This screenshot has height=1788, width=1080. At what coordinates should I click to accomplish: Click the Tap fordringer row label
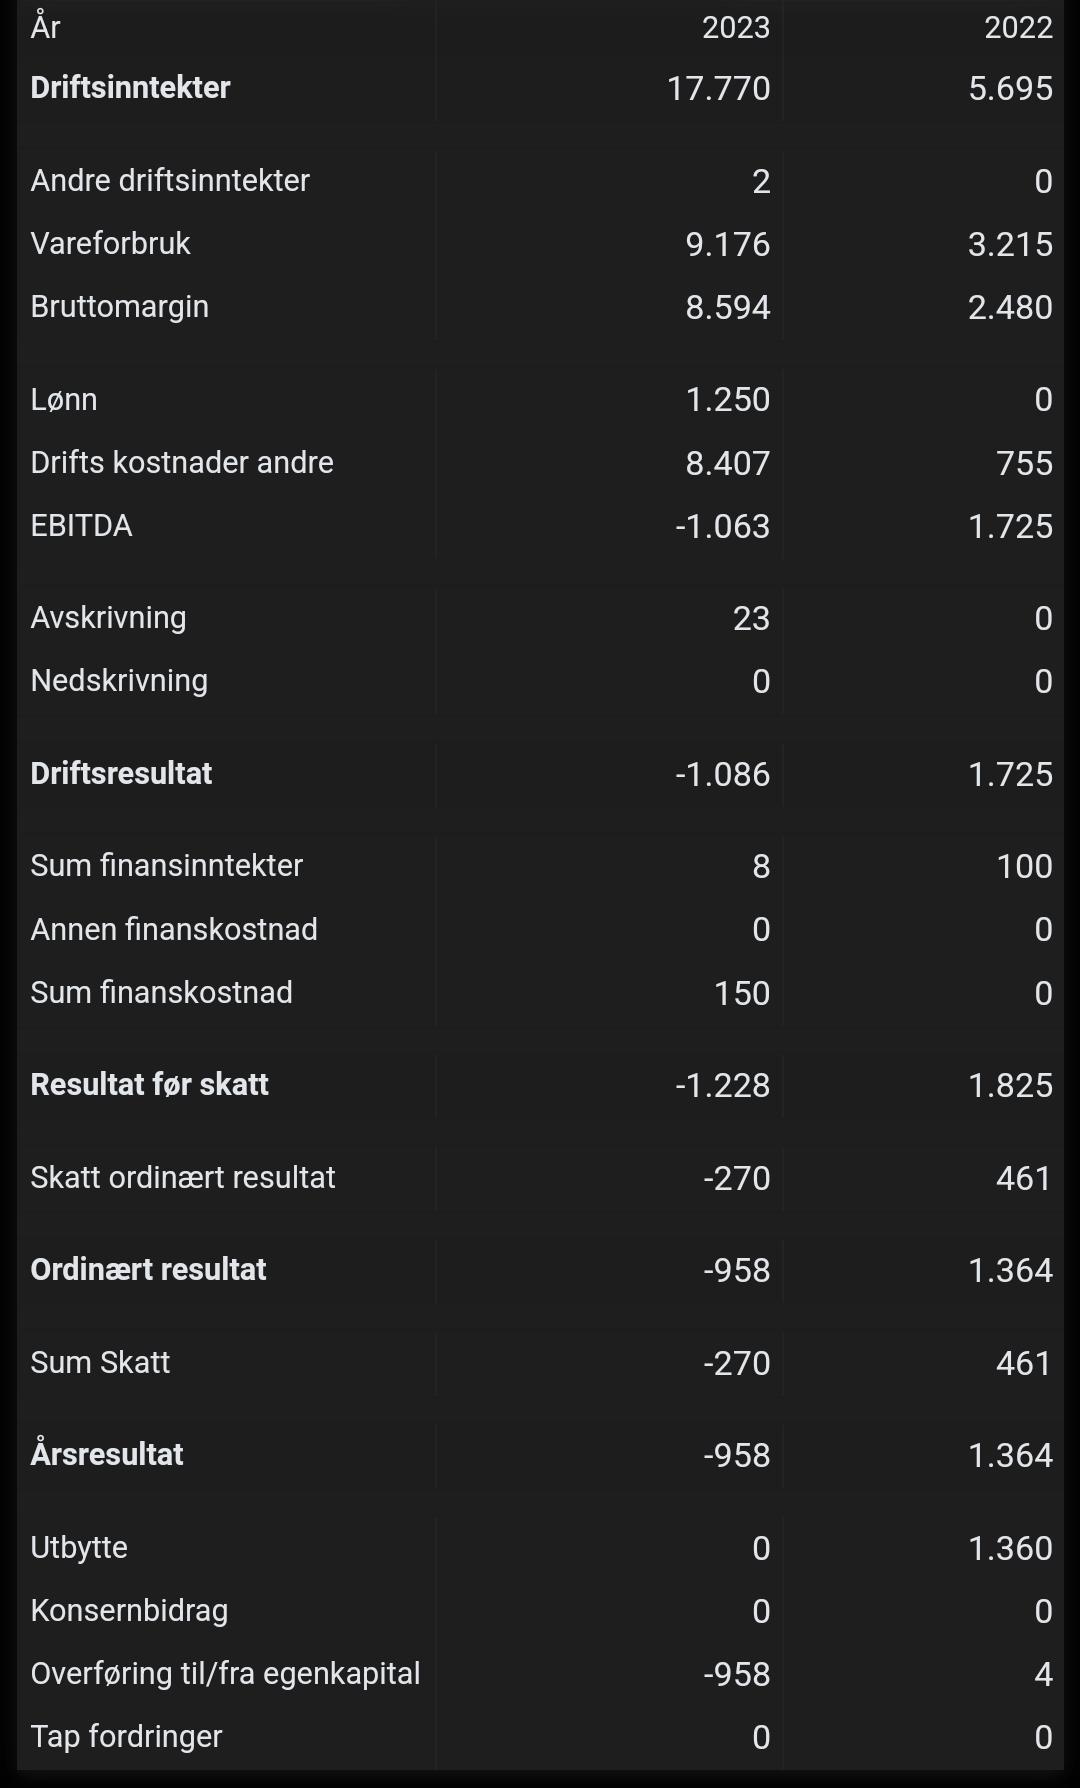coord(126,1737)
